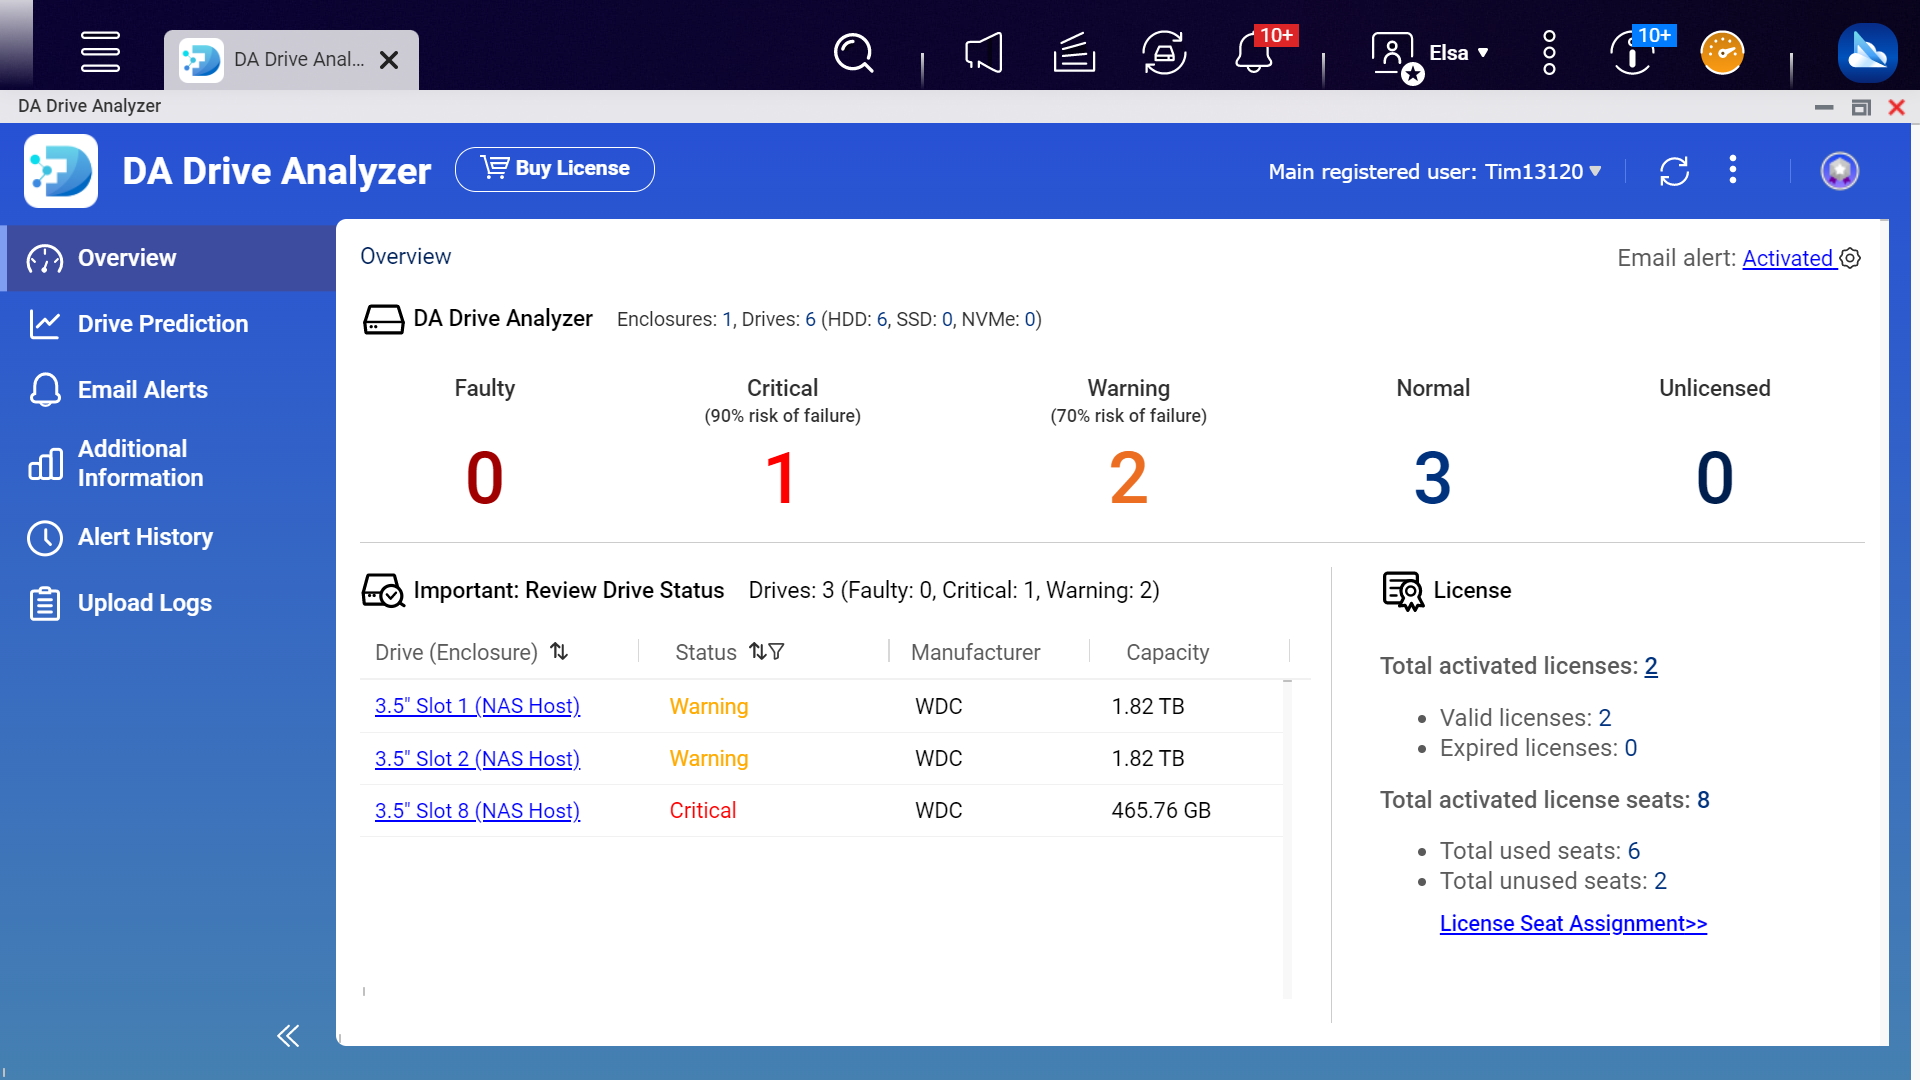Expand the registered user dropdown Tim13120
Viewport: 1920px width, 1080px height.
click(1596, 171)
